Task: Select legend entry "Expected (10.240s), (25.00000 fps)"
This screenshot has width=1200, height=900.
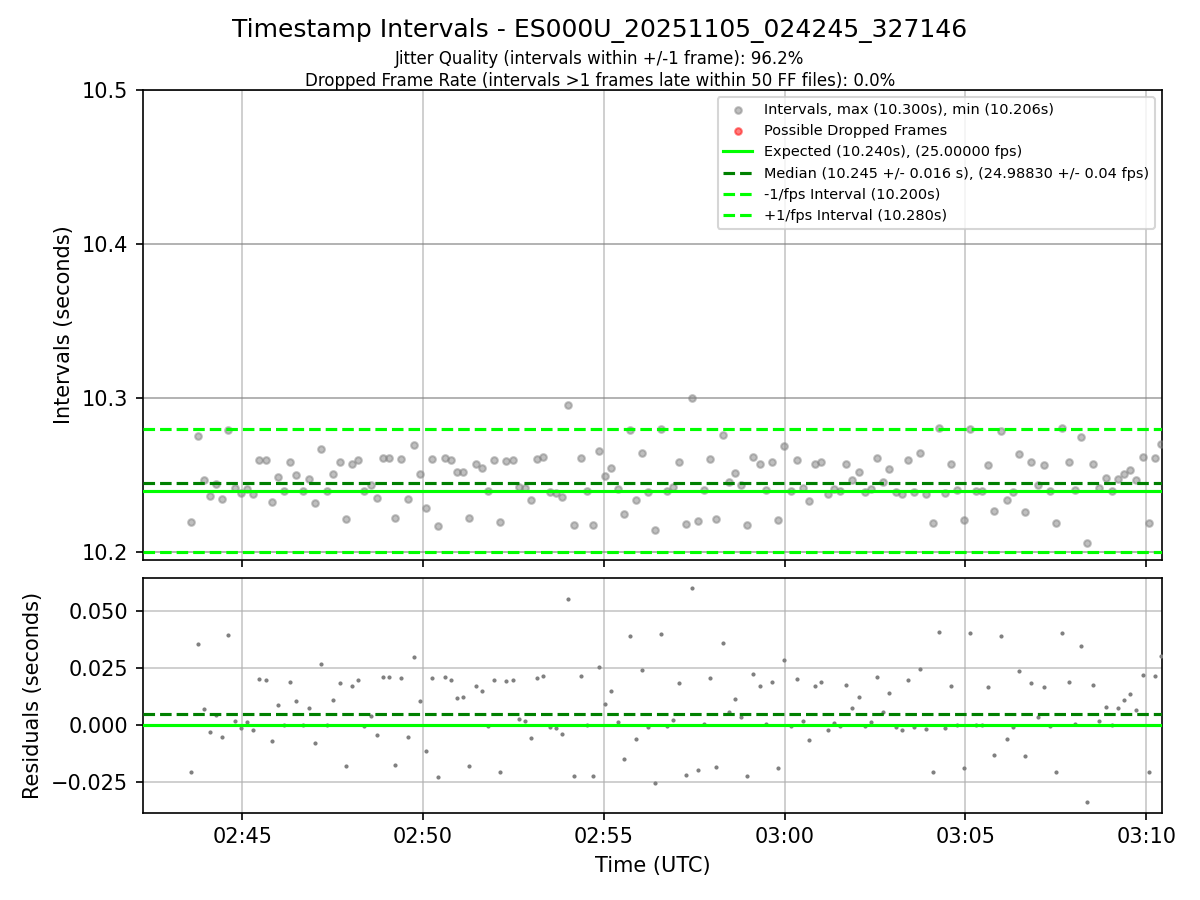Action: click(x=891, y=152)
